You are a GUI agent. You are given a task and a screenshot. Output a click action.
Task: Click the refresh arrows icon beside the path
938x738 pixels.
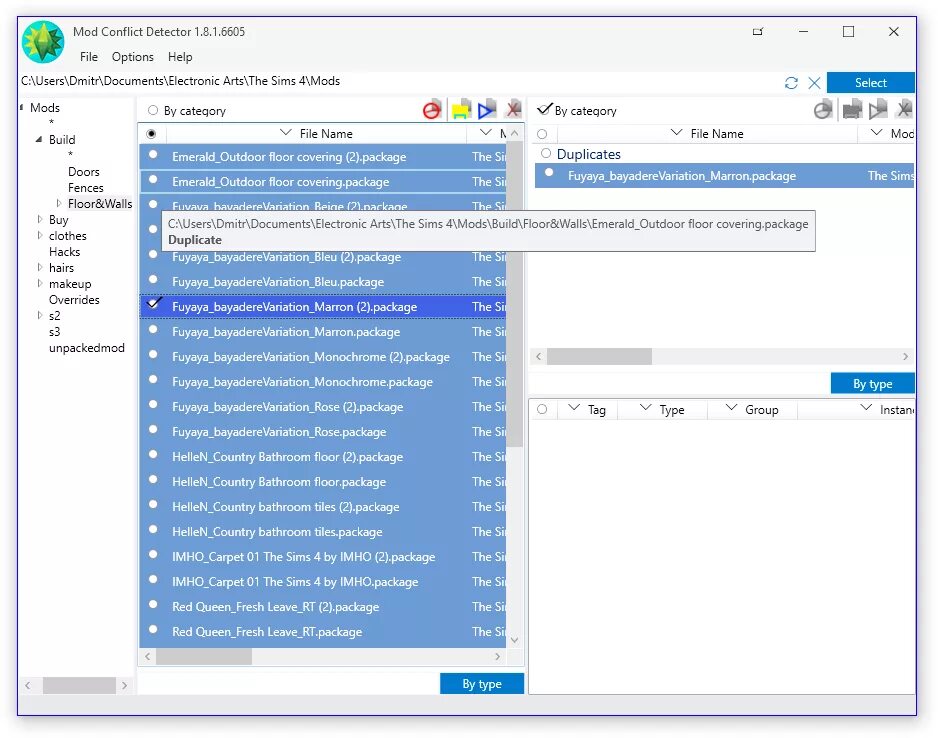point(791,83)
